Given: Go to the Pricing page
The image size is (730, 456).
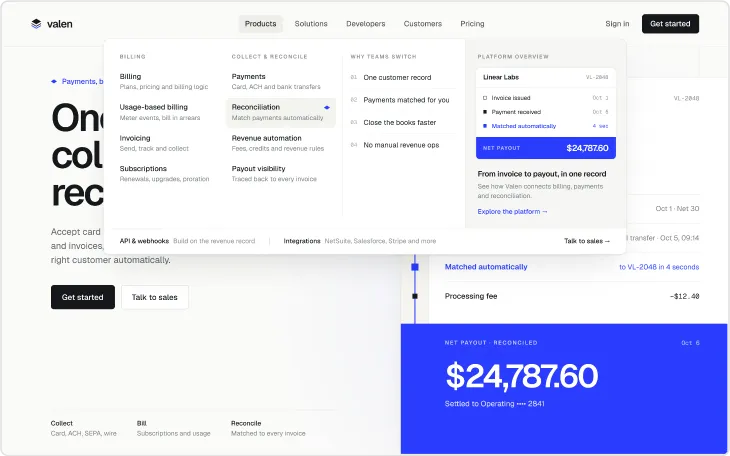Looking at the screenshot, I should click(x=472, y=24).
